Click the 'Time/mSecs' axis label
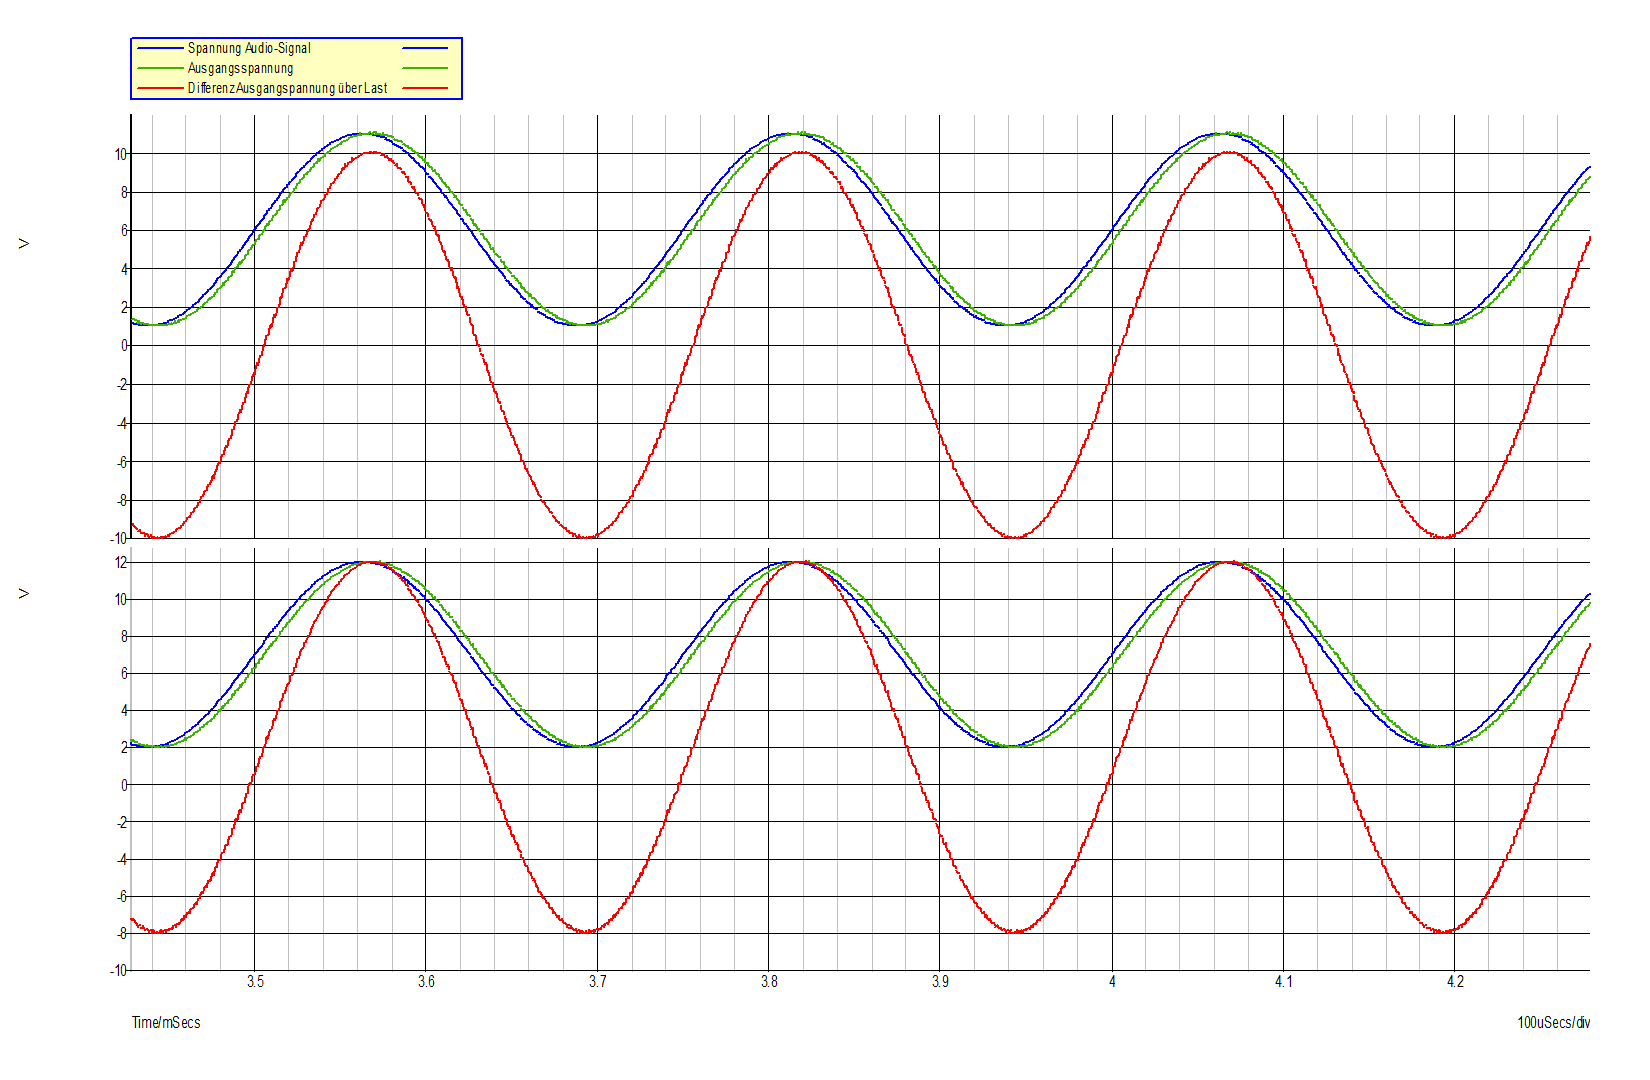Screen dimensions: 1650x1080 point(166,1022)
